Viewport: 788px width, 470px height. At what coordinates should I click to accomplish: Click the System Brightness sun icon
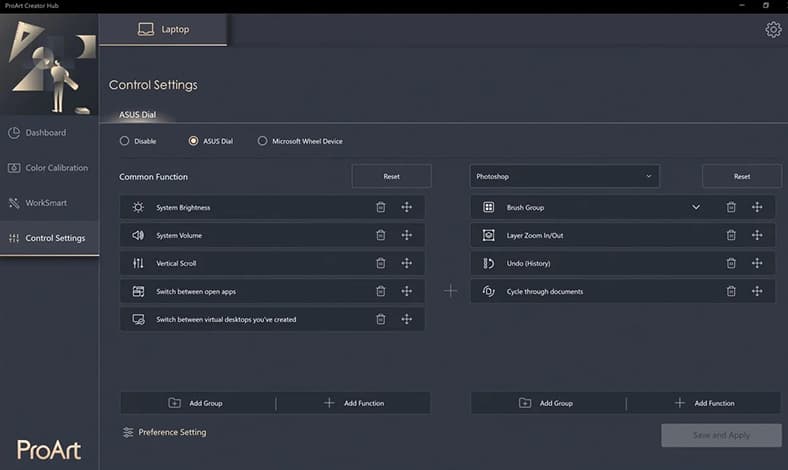[138, 207]
